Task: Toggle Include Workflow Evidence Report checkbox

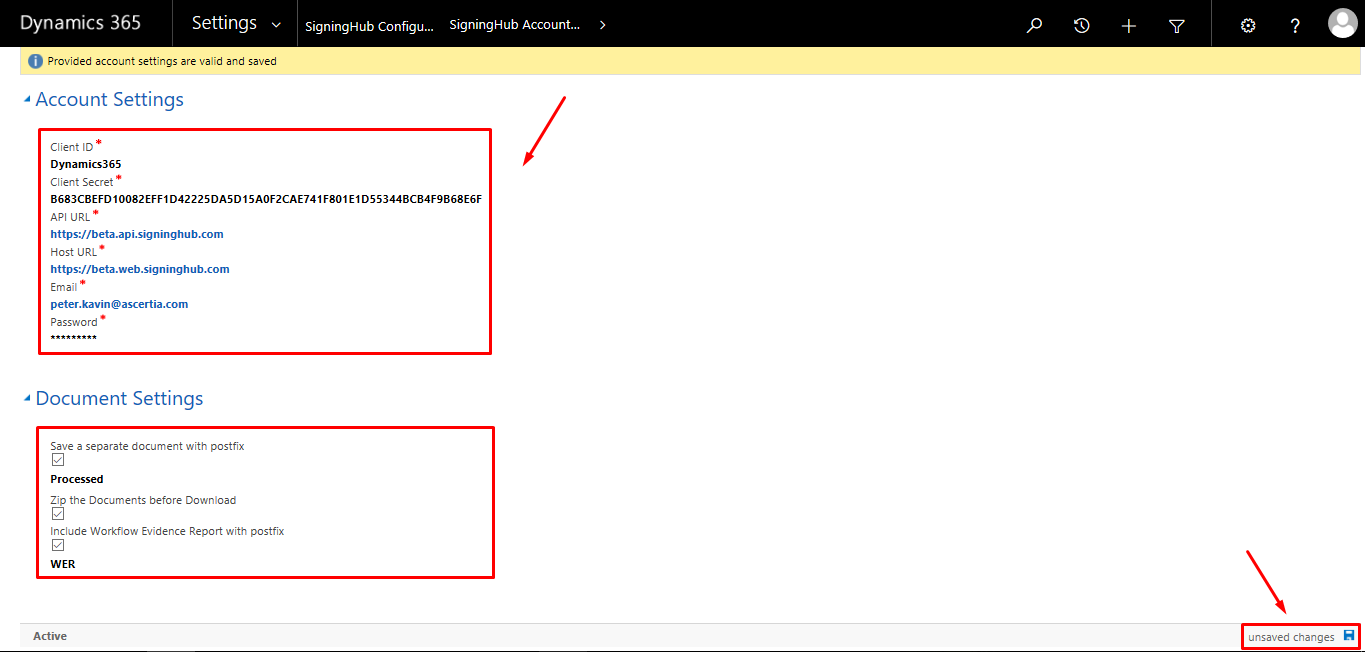Action: 58,545
